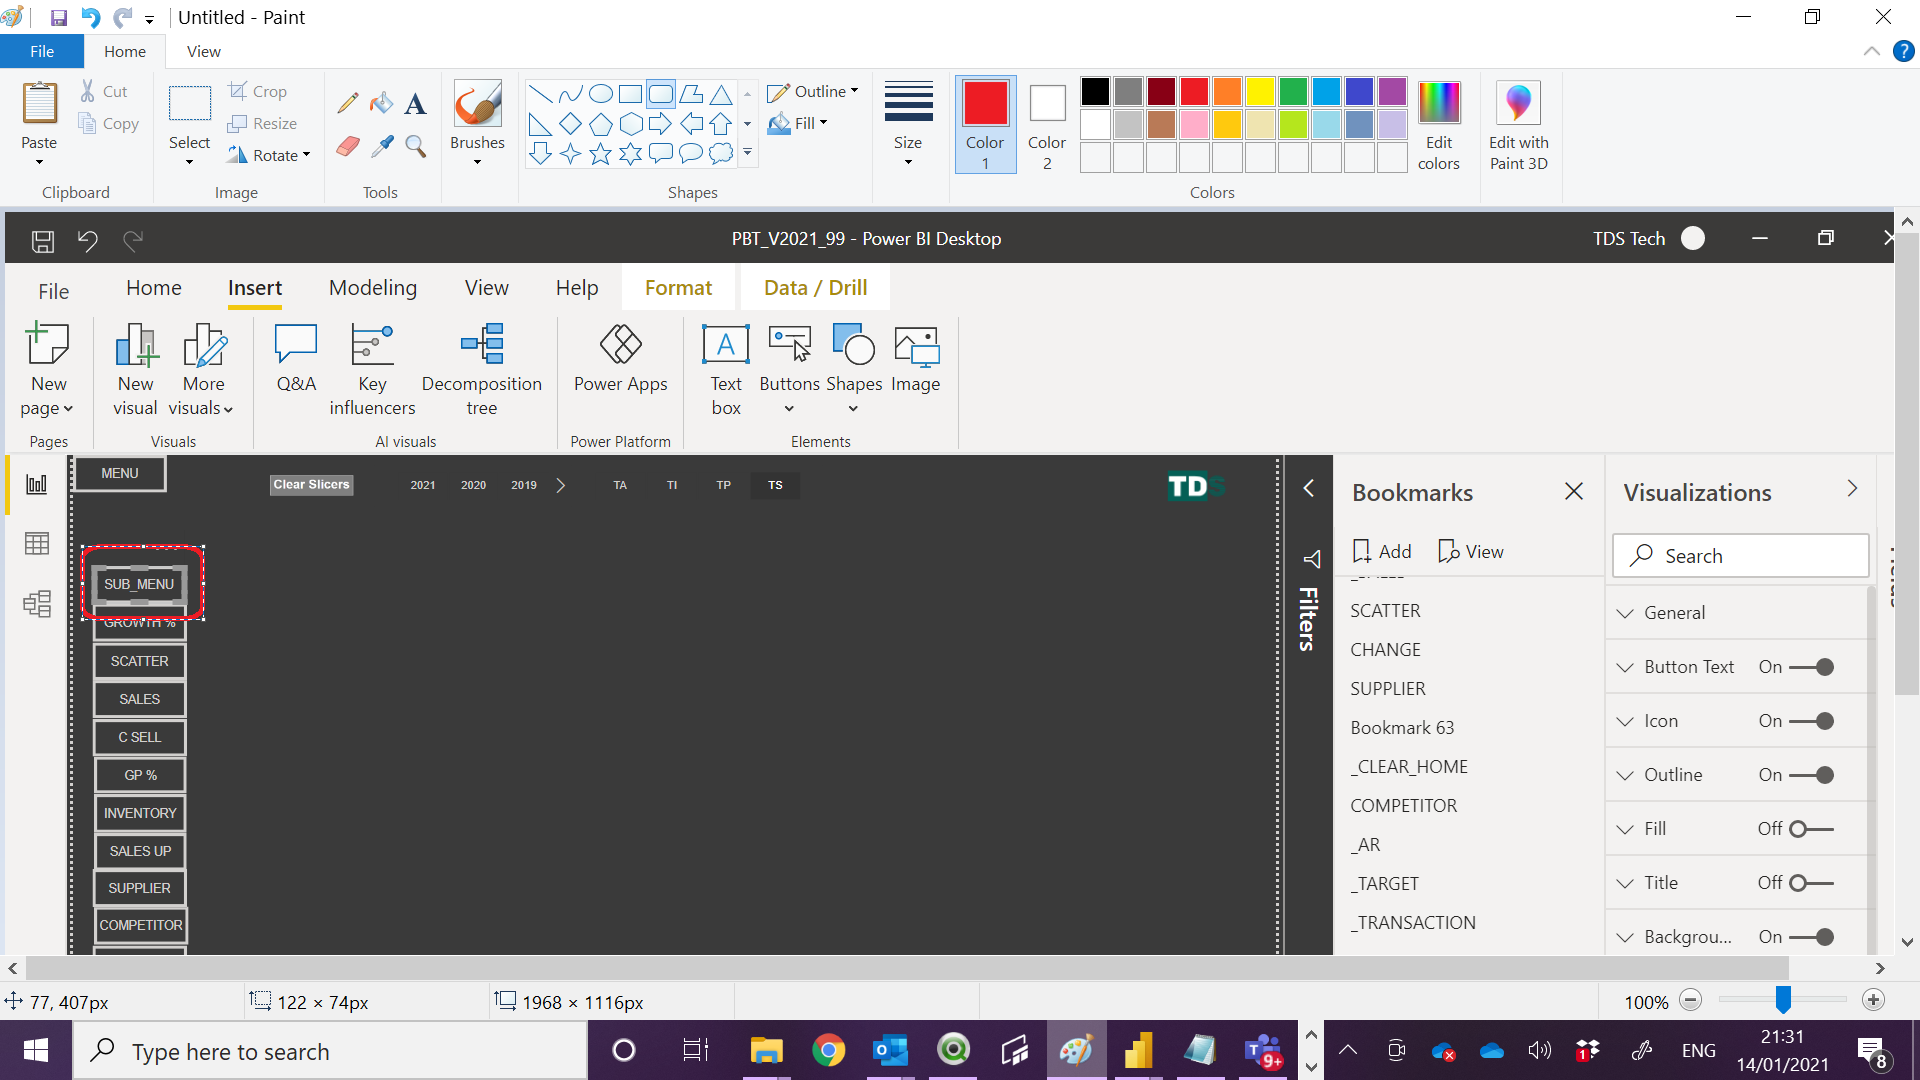
Task: Insert an Image element
Action: (916, 358)
